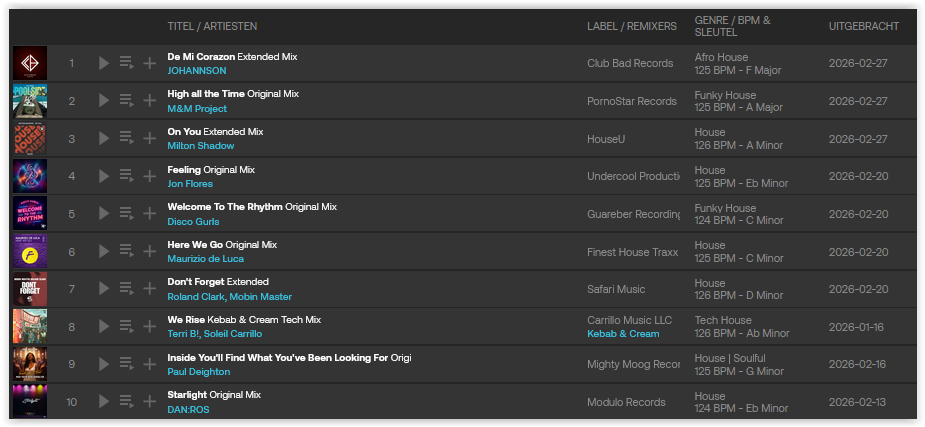Open artist Mobin Master's page

coord(261,297)
